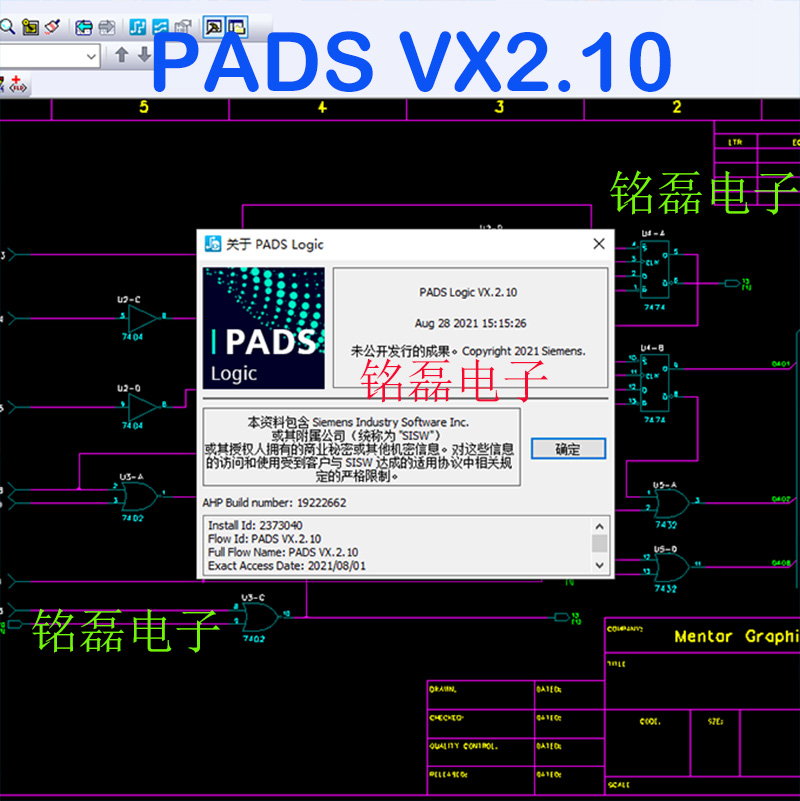Click the sheet border column label 4
The width and height of the screenshot is (800, 801).
[322, 107]
